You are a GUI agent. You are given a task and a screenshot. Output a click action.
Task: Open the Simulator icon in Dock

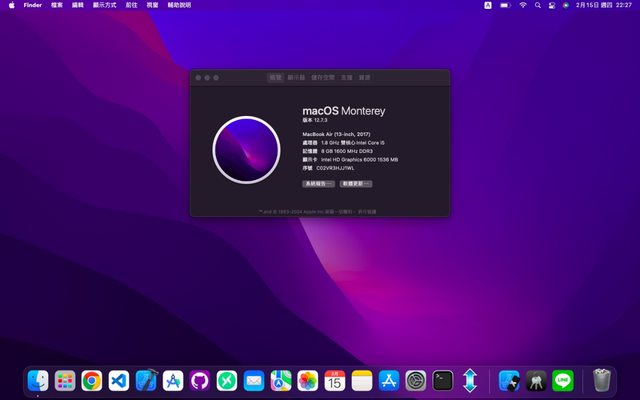click(509, 380)
